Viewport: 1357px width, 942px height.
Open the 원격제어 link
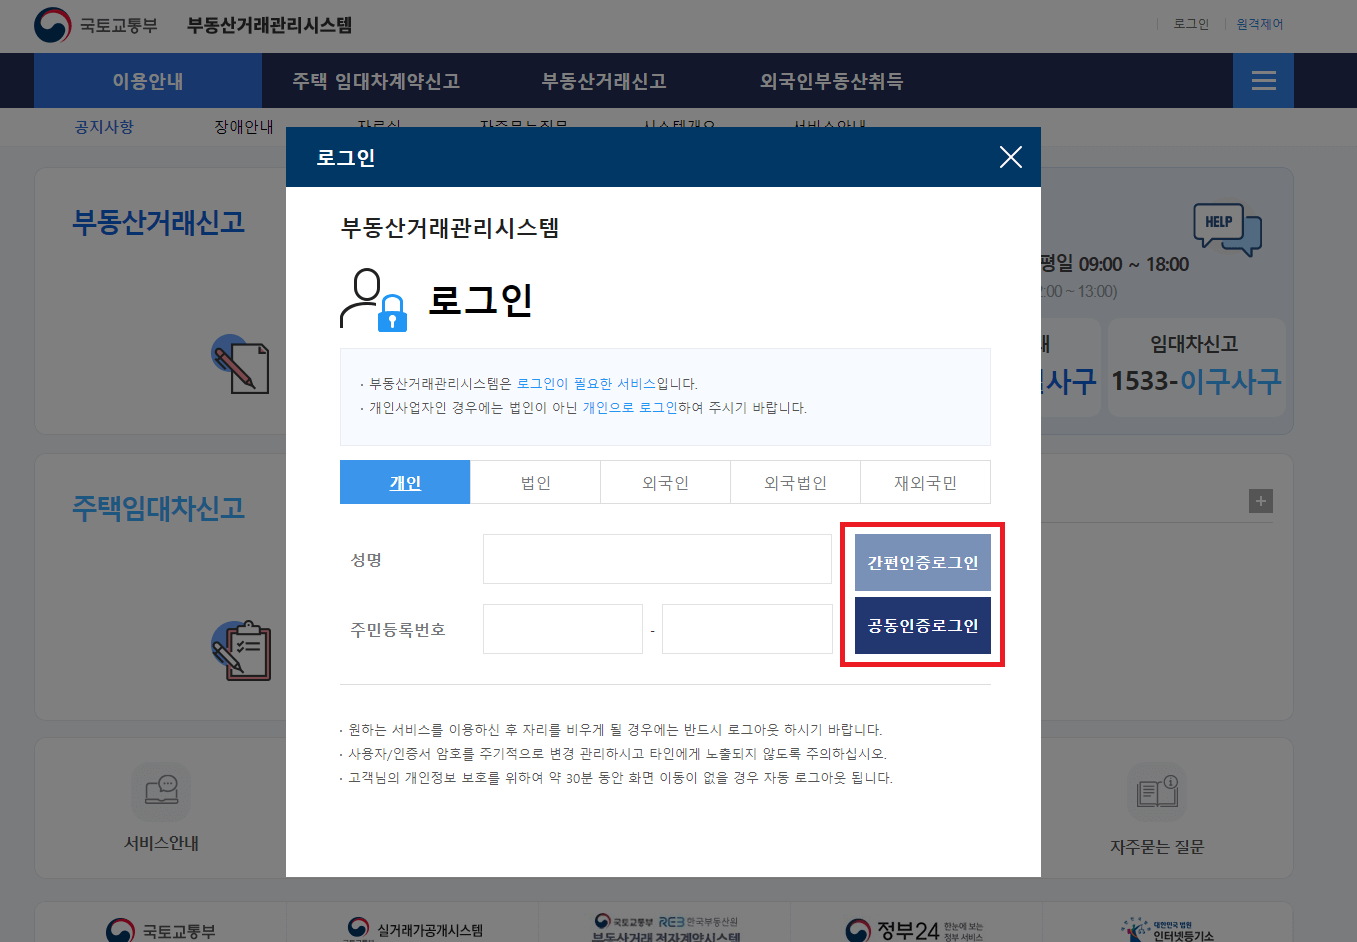[x=1259, y=24]
